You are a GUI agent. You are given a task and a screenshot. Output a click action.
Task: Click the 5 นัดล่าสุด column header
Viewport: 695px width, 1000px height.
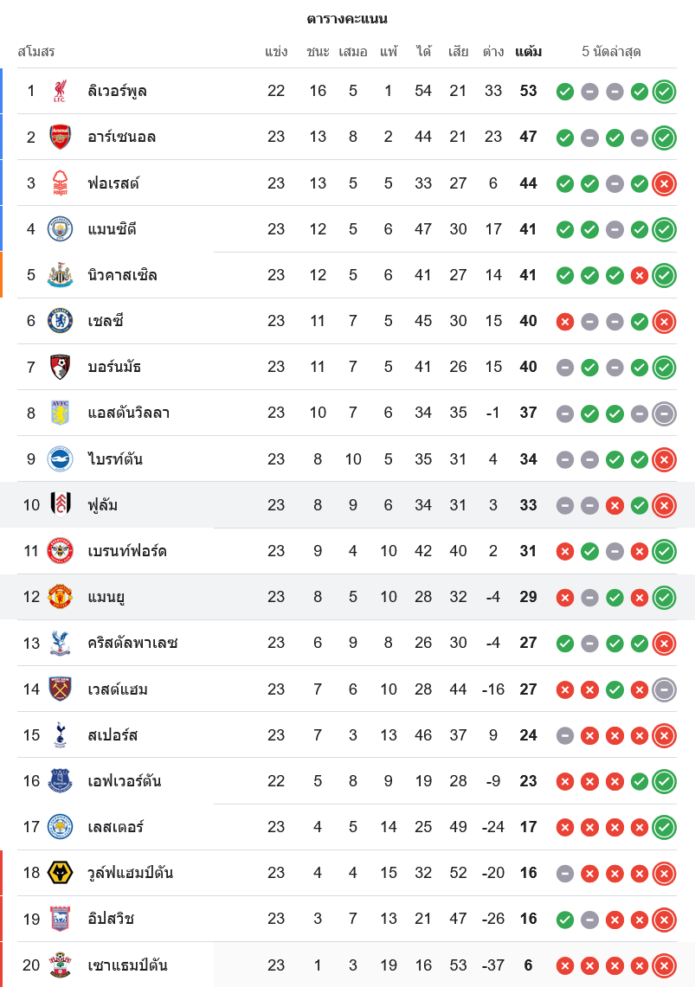pyautogui.click(x=611, y=51)
